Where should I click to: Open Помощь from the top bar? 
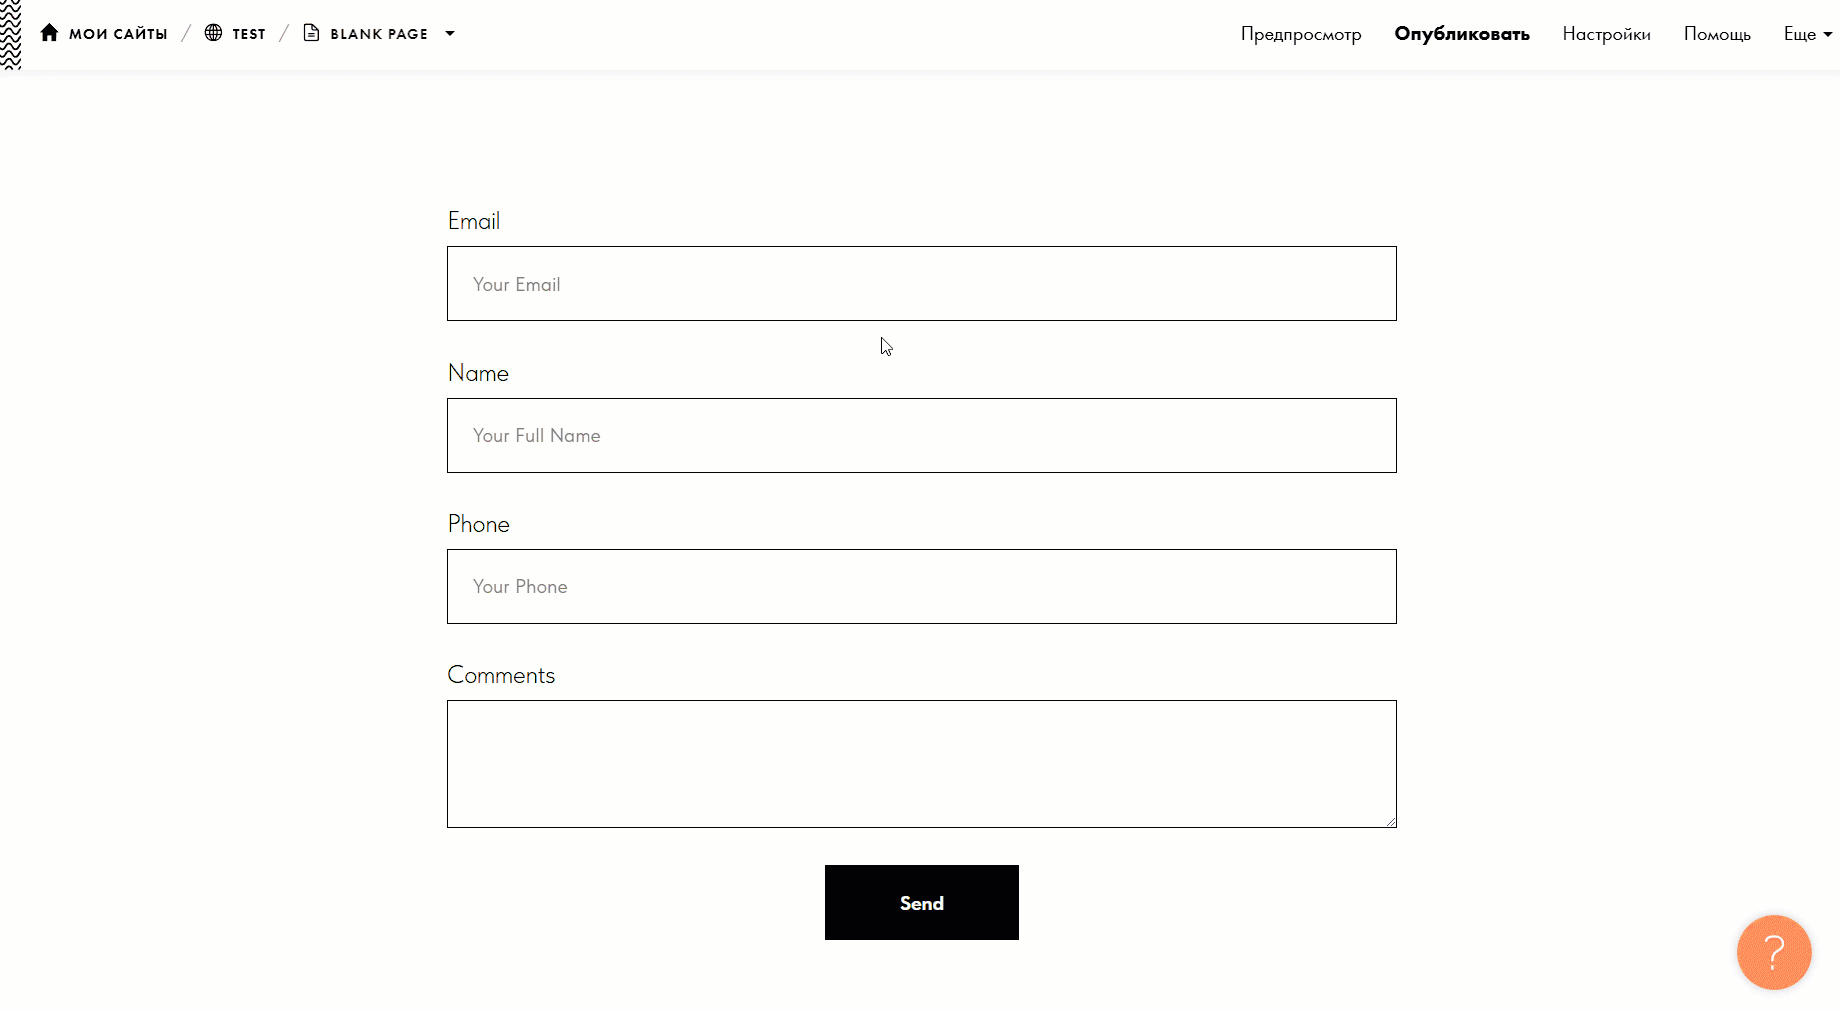tap(1717, 33)
